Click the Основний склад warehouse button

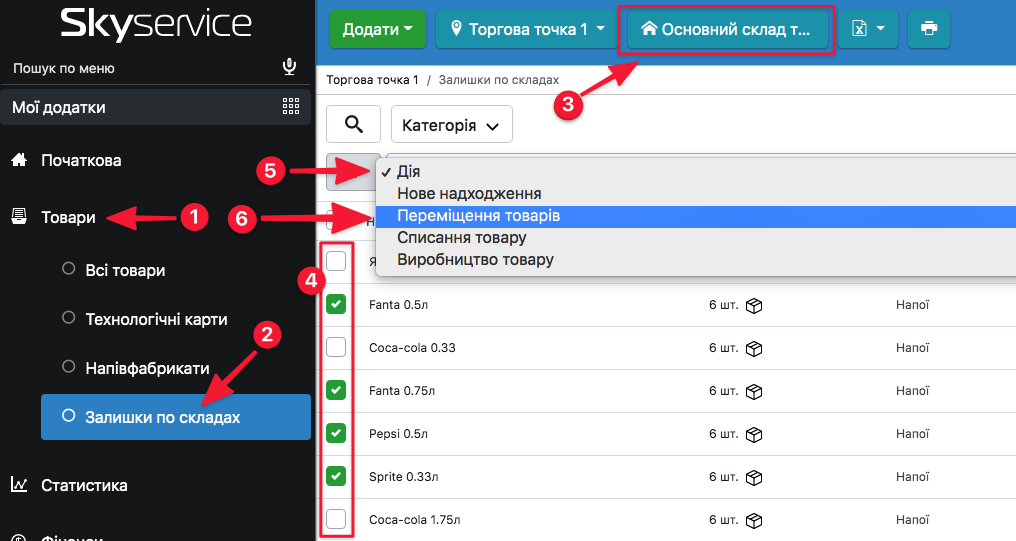click(725, 29)
